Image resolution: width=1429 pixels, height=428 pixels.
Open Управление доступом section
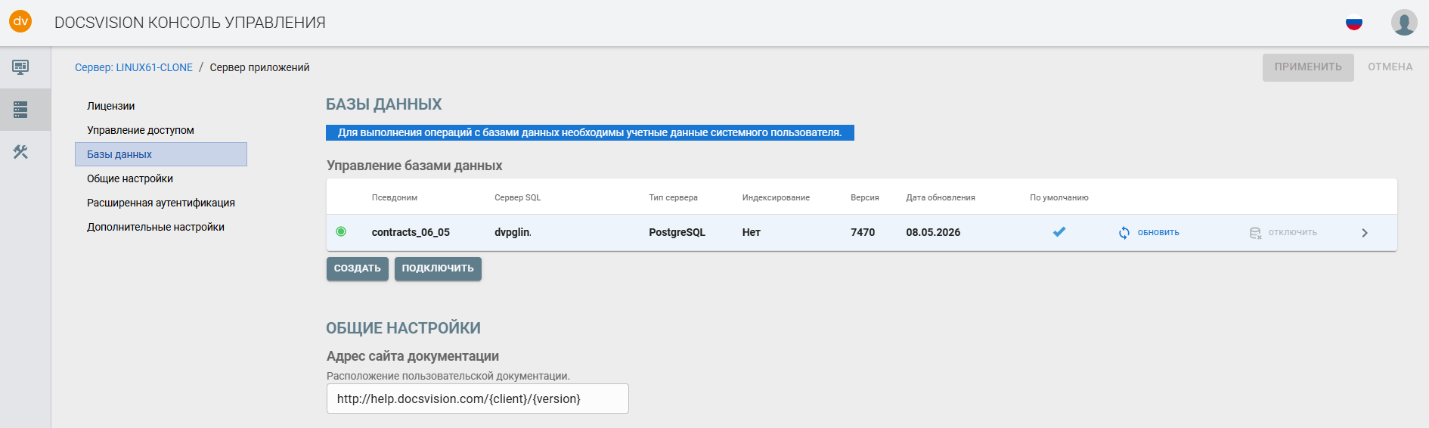coord(140,130)
